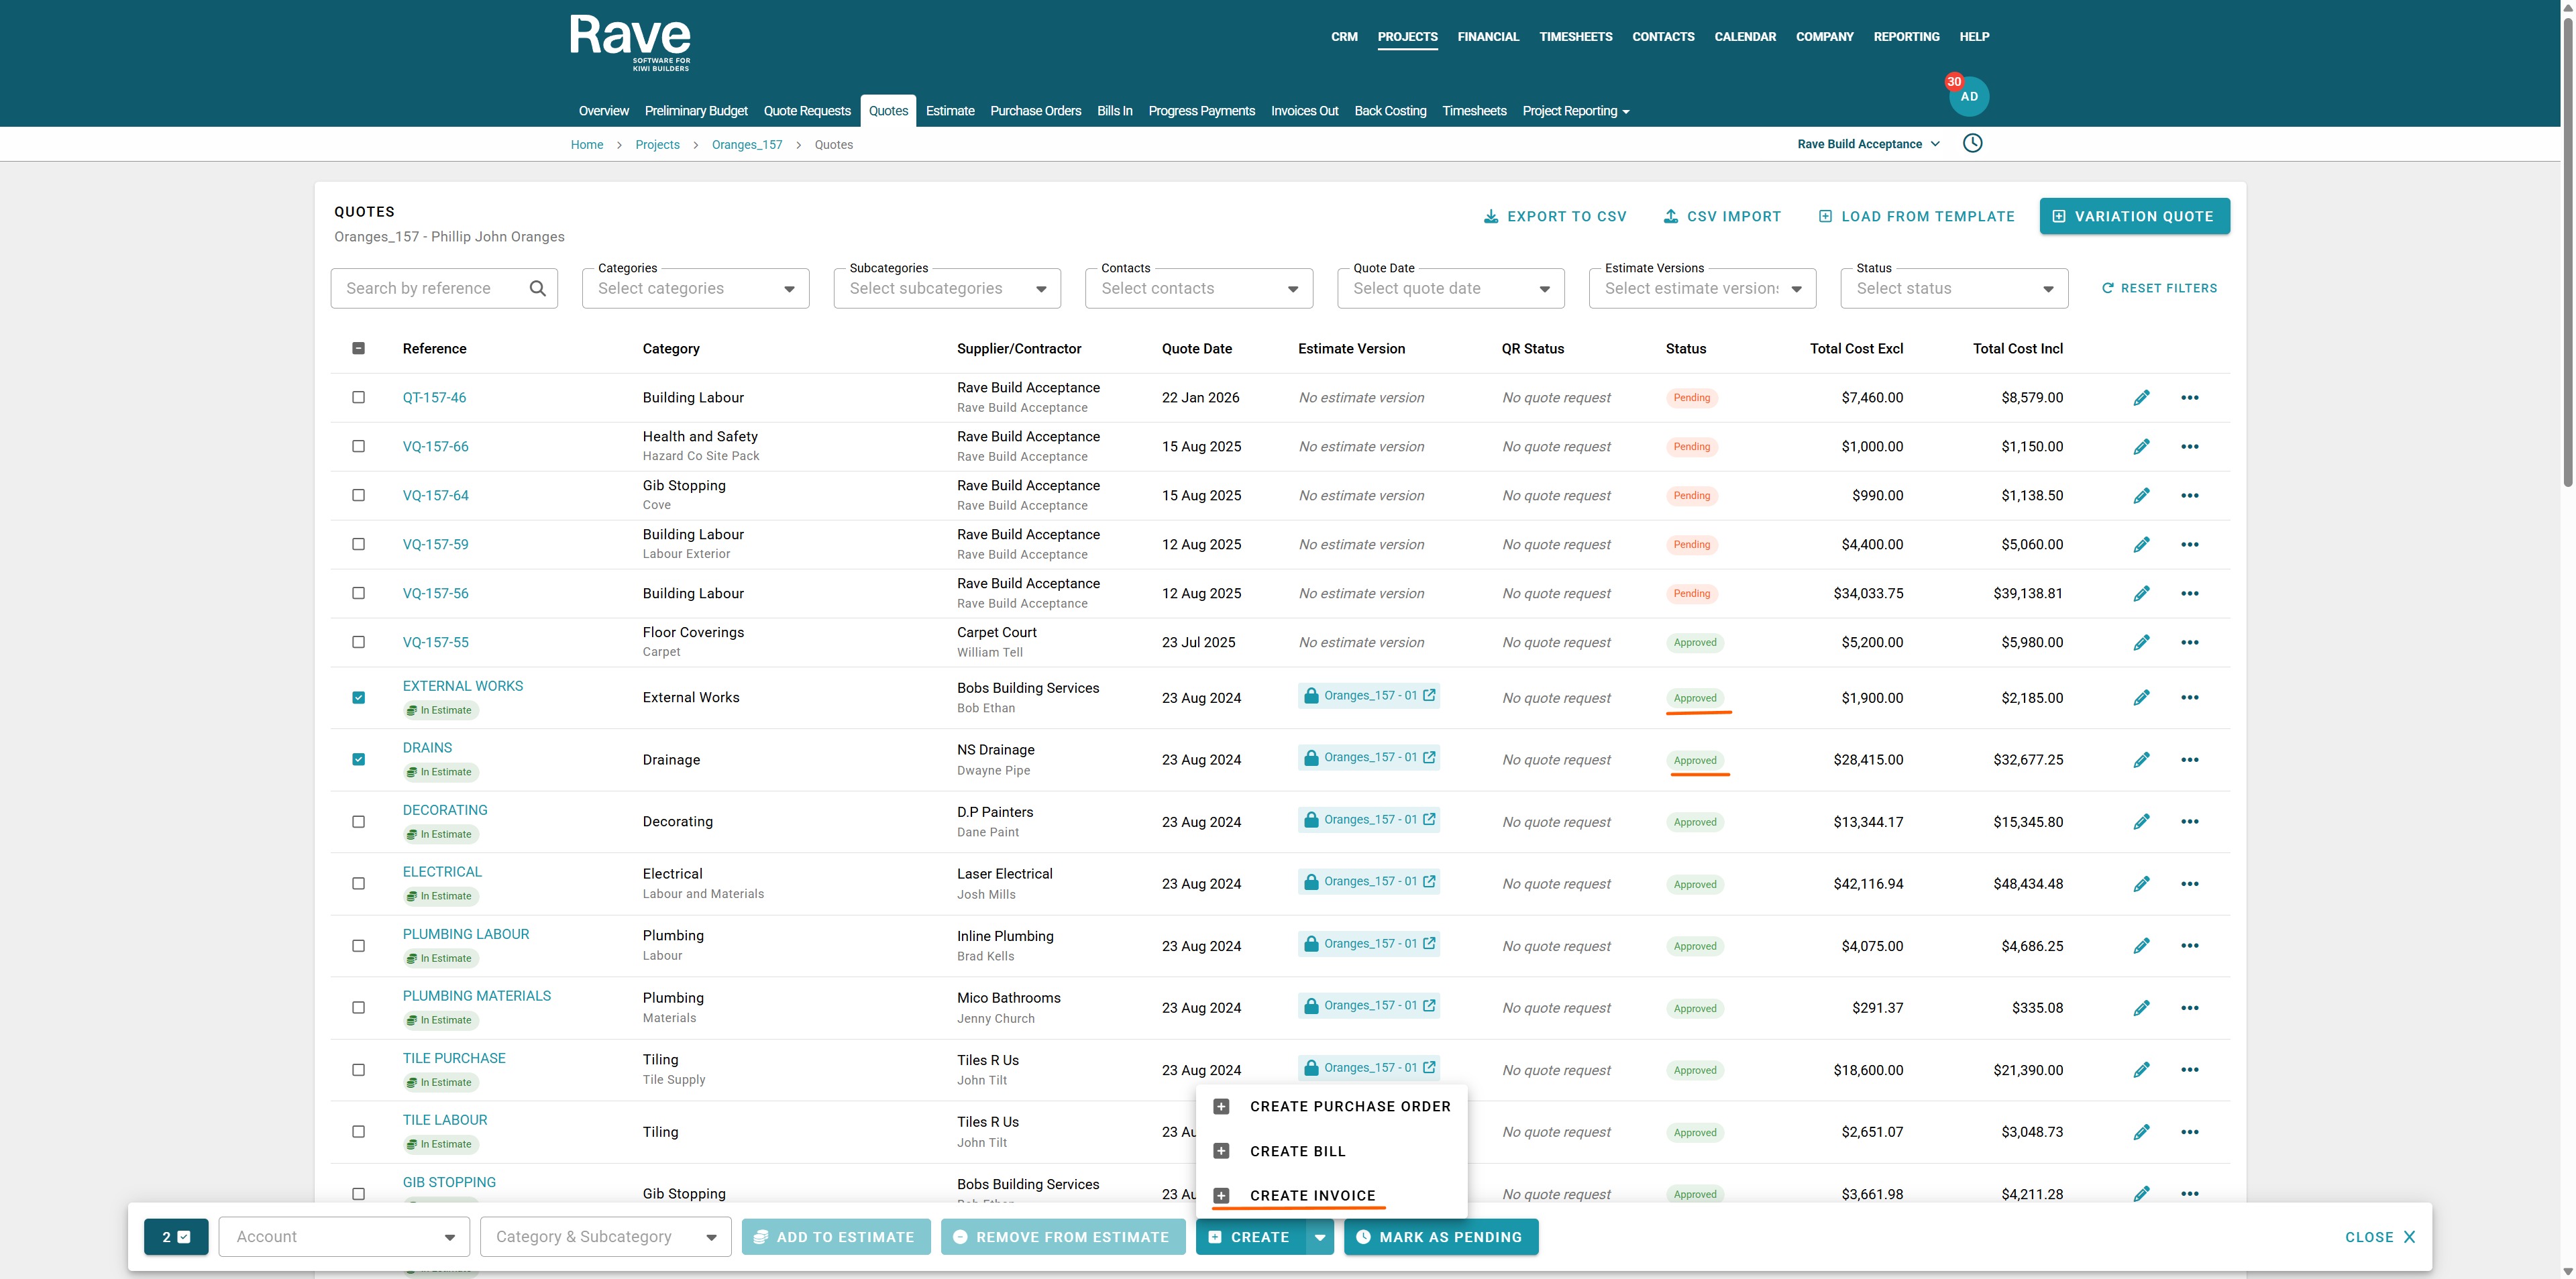Uncheck the EXTERNAL WORKS row checkbox

pyautogui.click(x=358, y=698)
